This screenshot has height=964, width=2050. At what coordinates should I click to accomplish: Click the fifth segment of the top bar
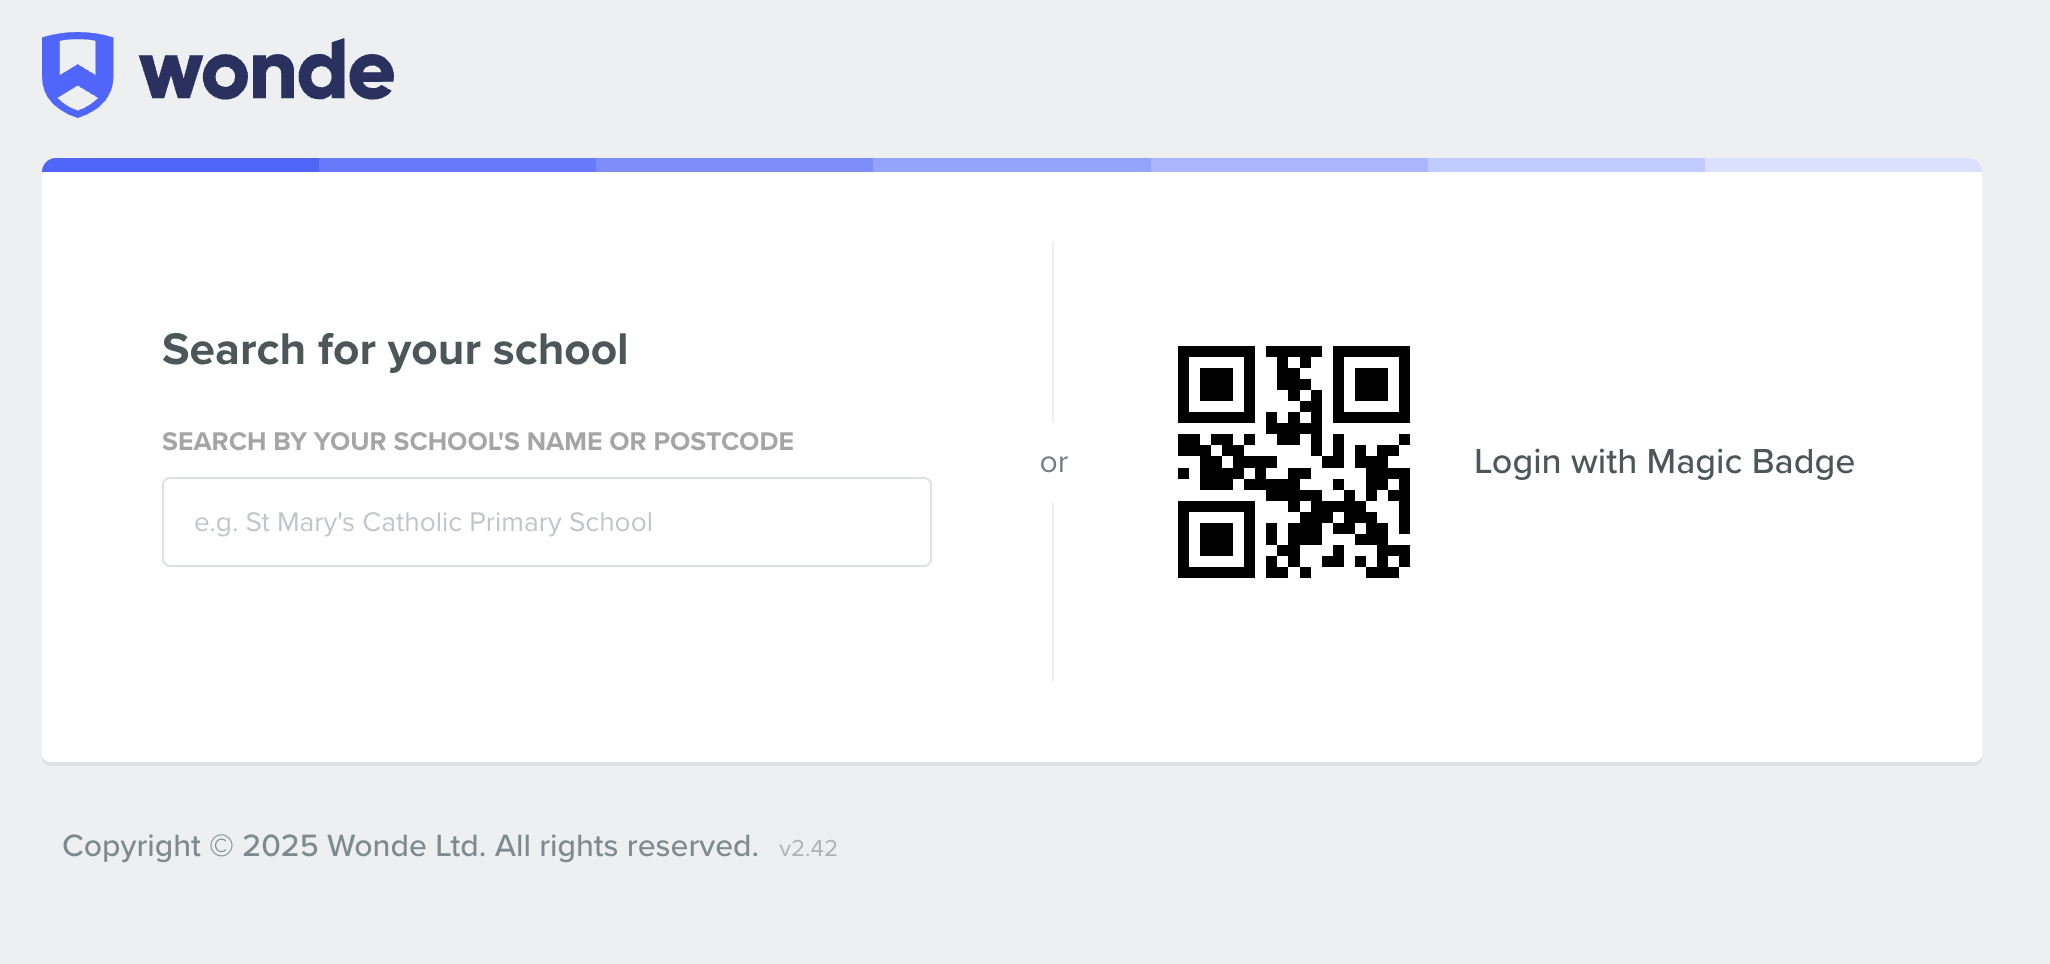(x=1288, y=165)
